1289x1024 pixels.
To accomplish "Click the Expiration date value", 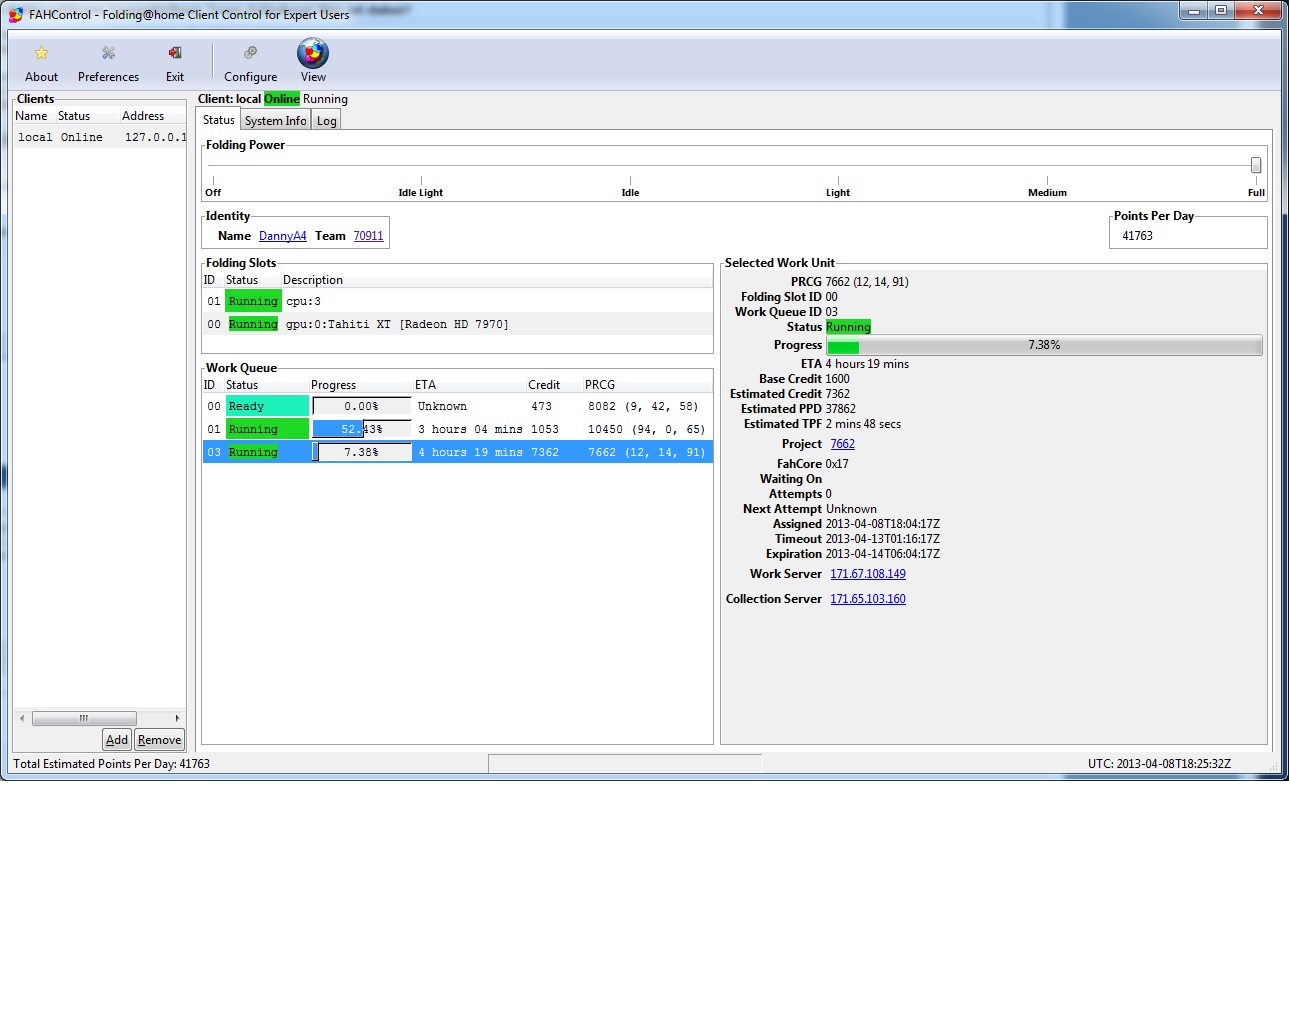I will 883,554.
